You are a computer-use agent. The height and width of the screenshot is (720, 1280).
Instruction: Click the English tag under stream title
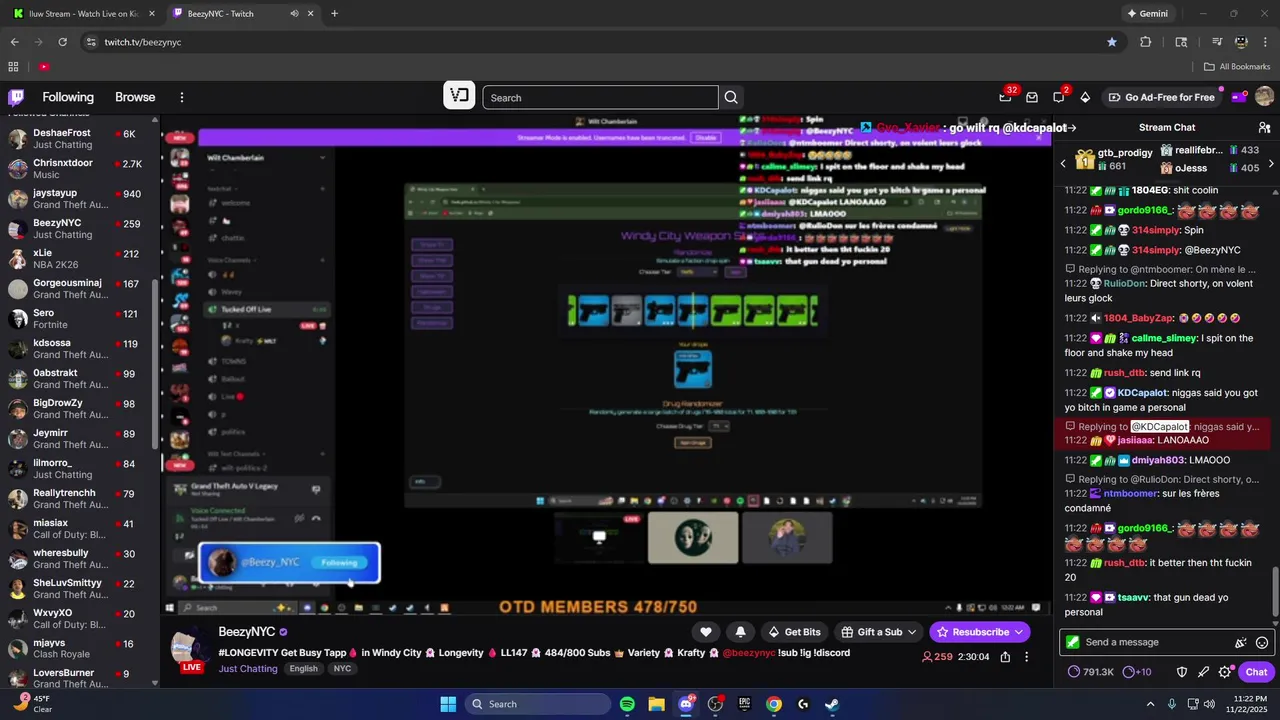[x=304, y=669]
